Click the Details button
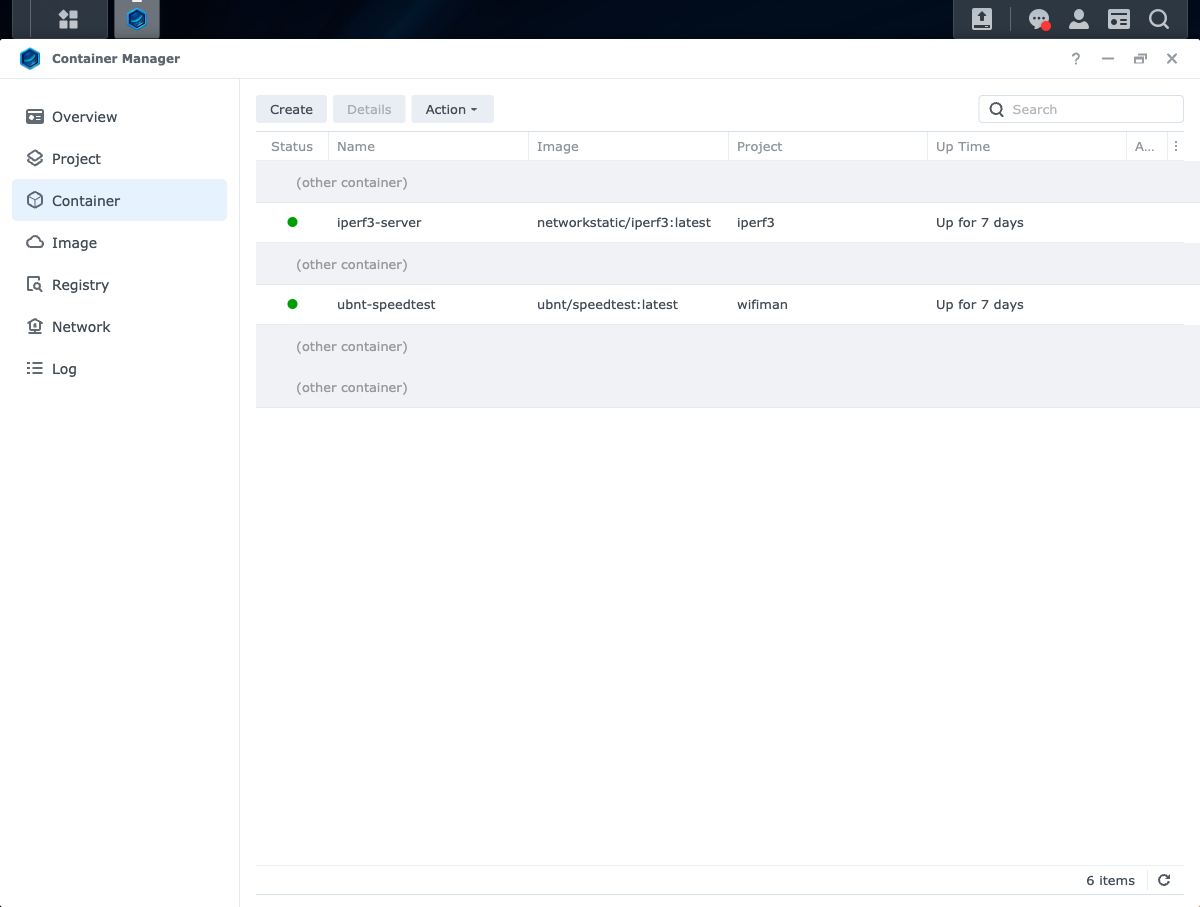This screenshot has height=907, width=1200. click(x=369, y=109)
